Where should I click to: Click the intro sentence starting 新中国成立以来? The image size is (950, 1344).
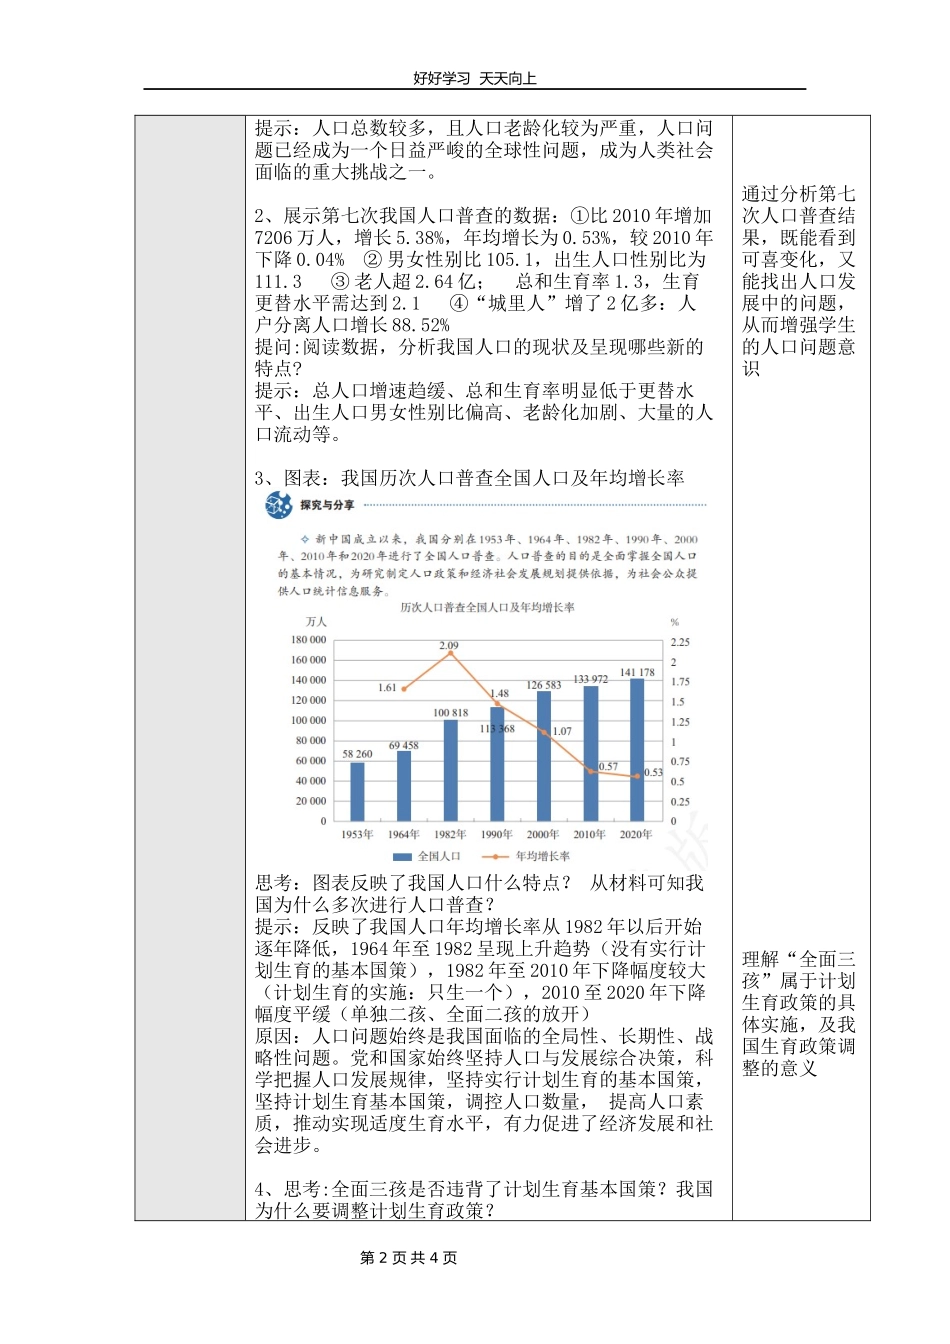point(488,564)
